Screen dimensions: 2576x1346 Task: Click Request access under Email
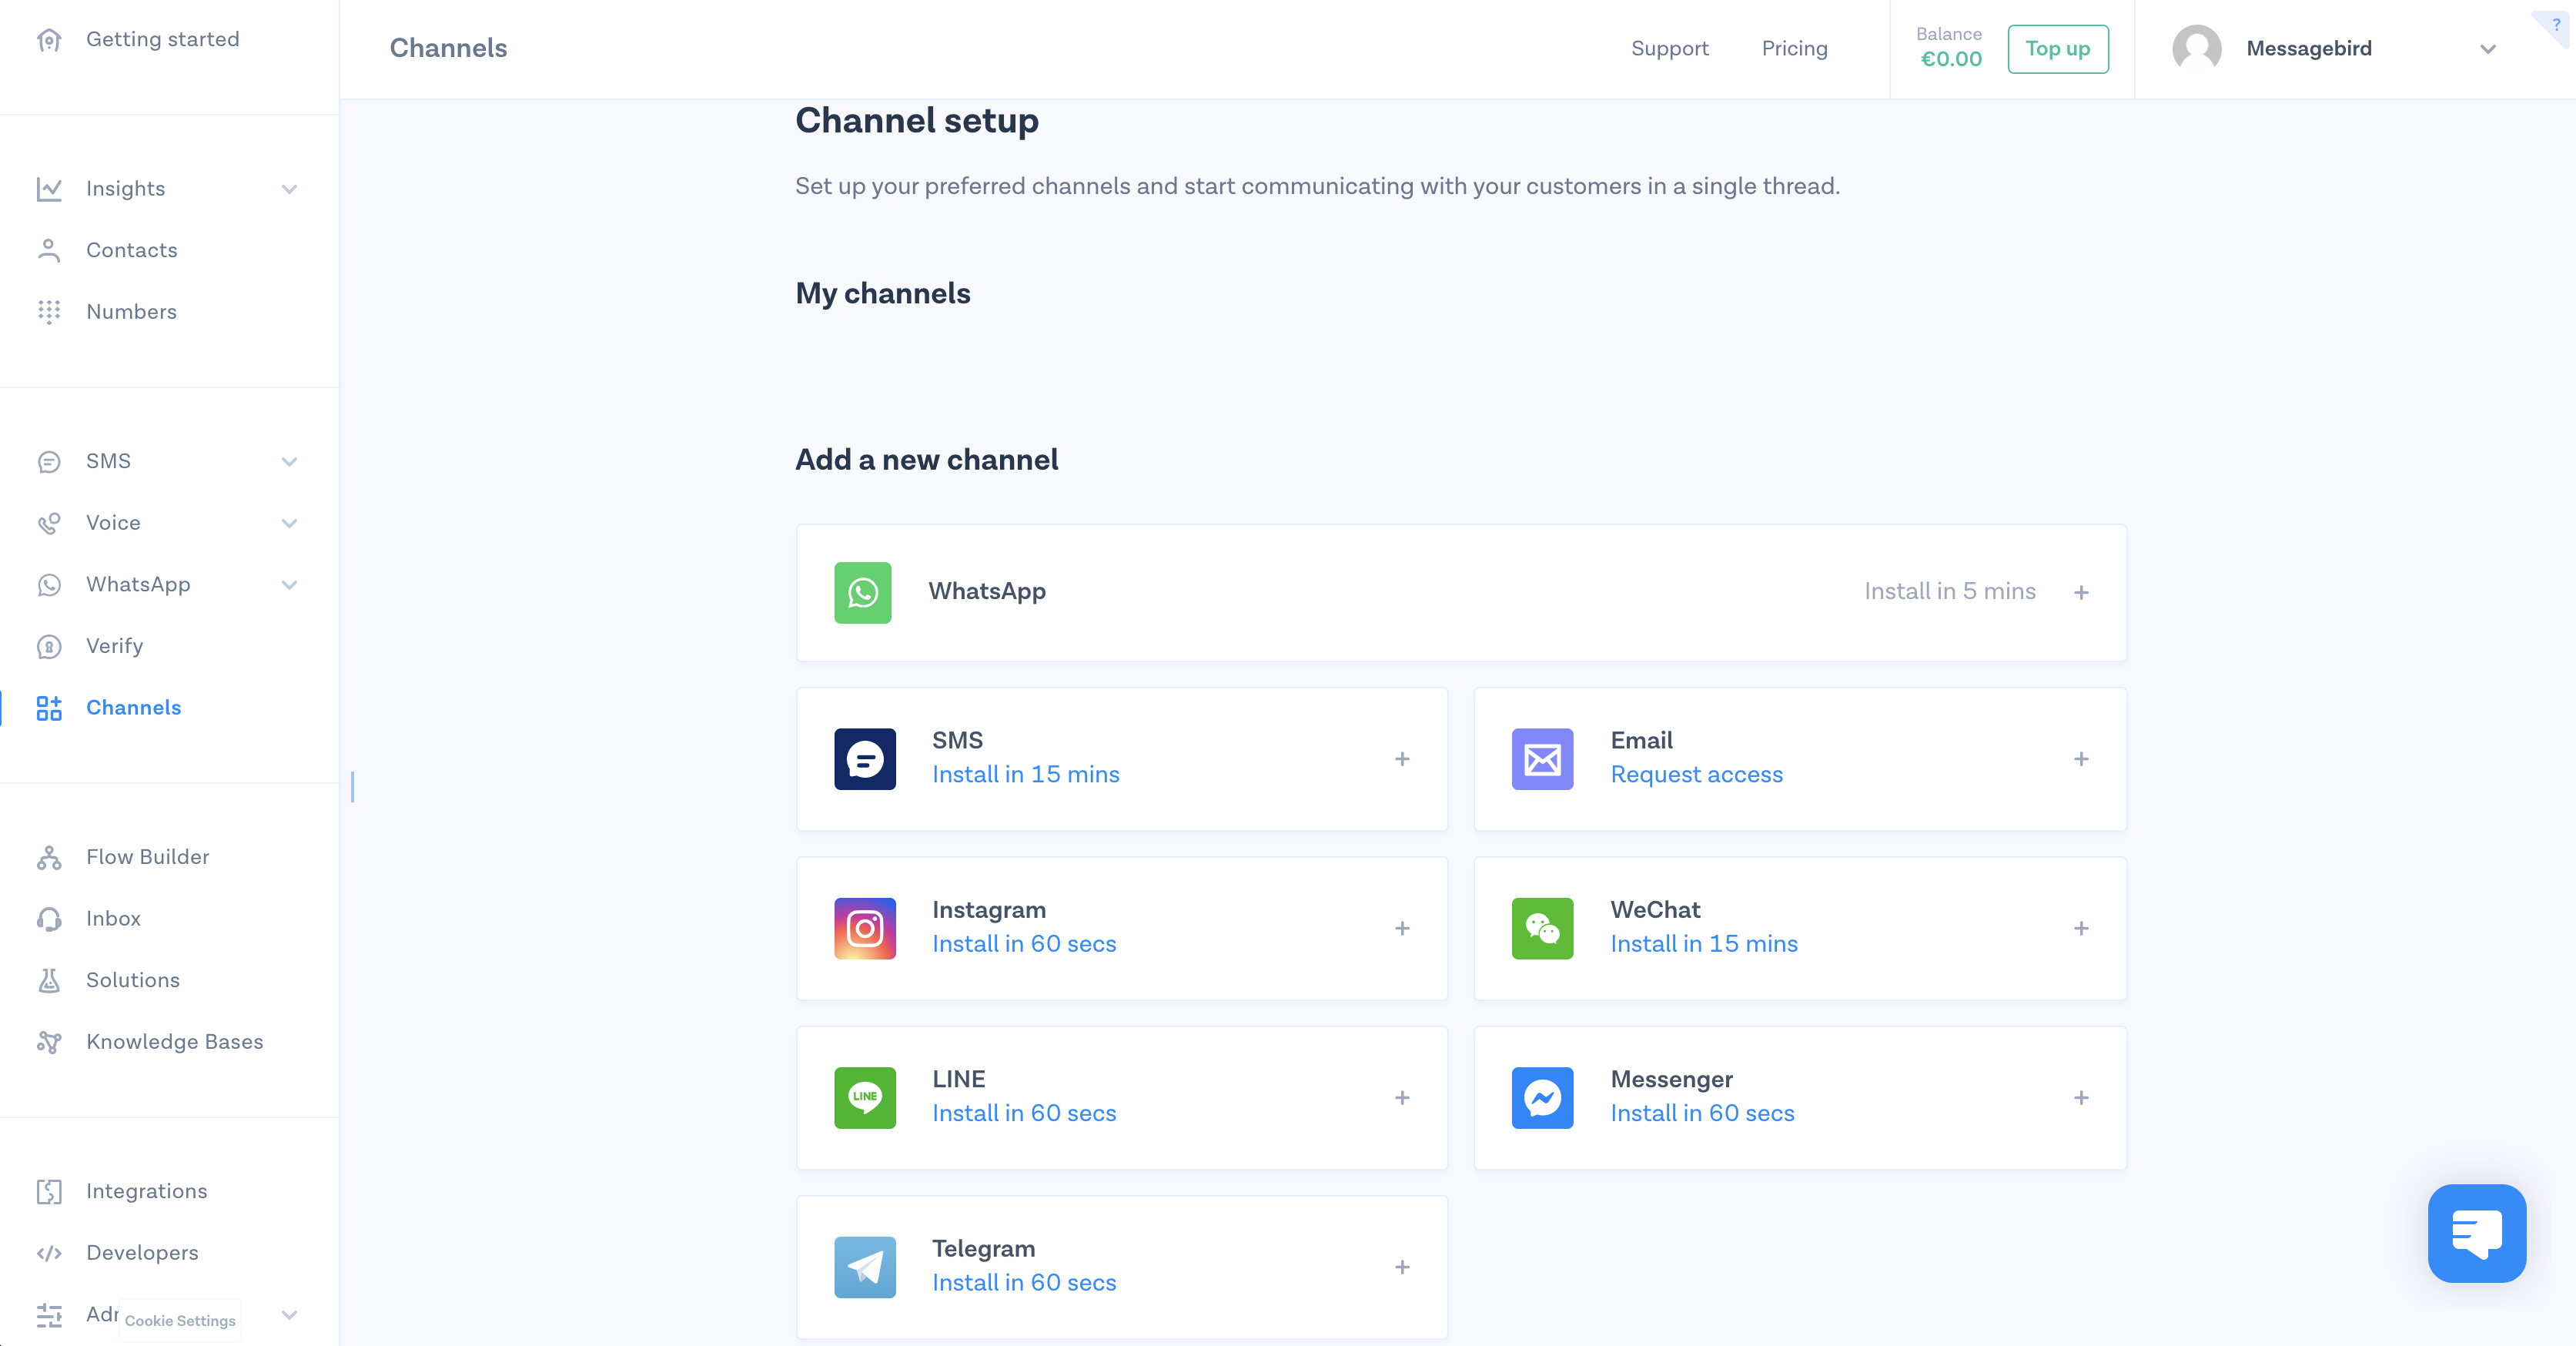point(1697,775)
